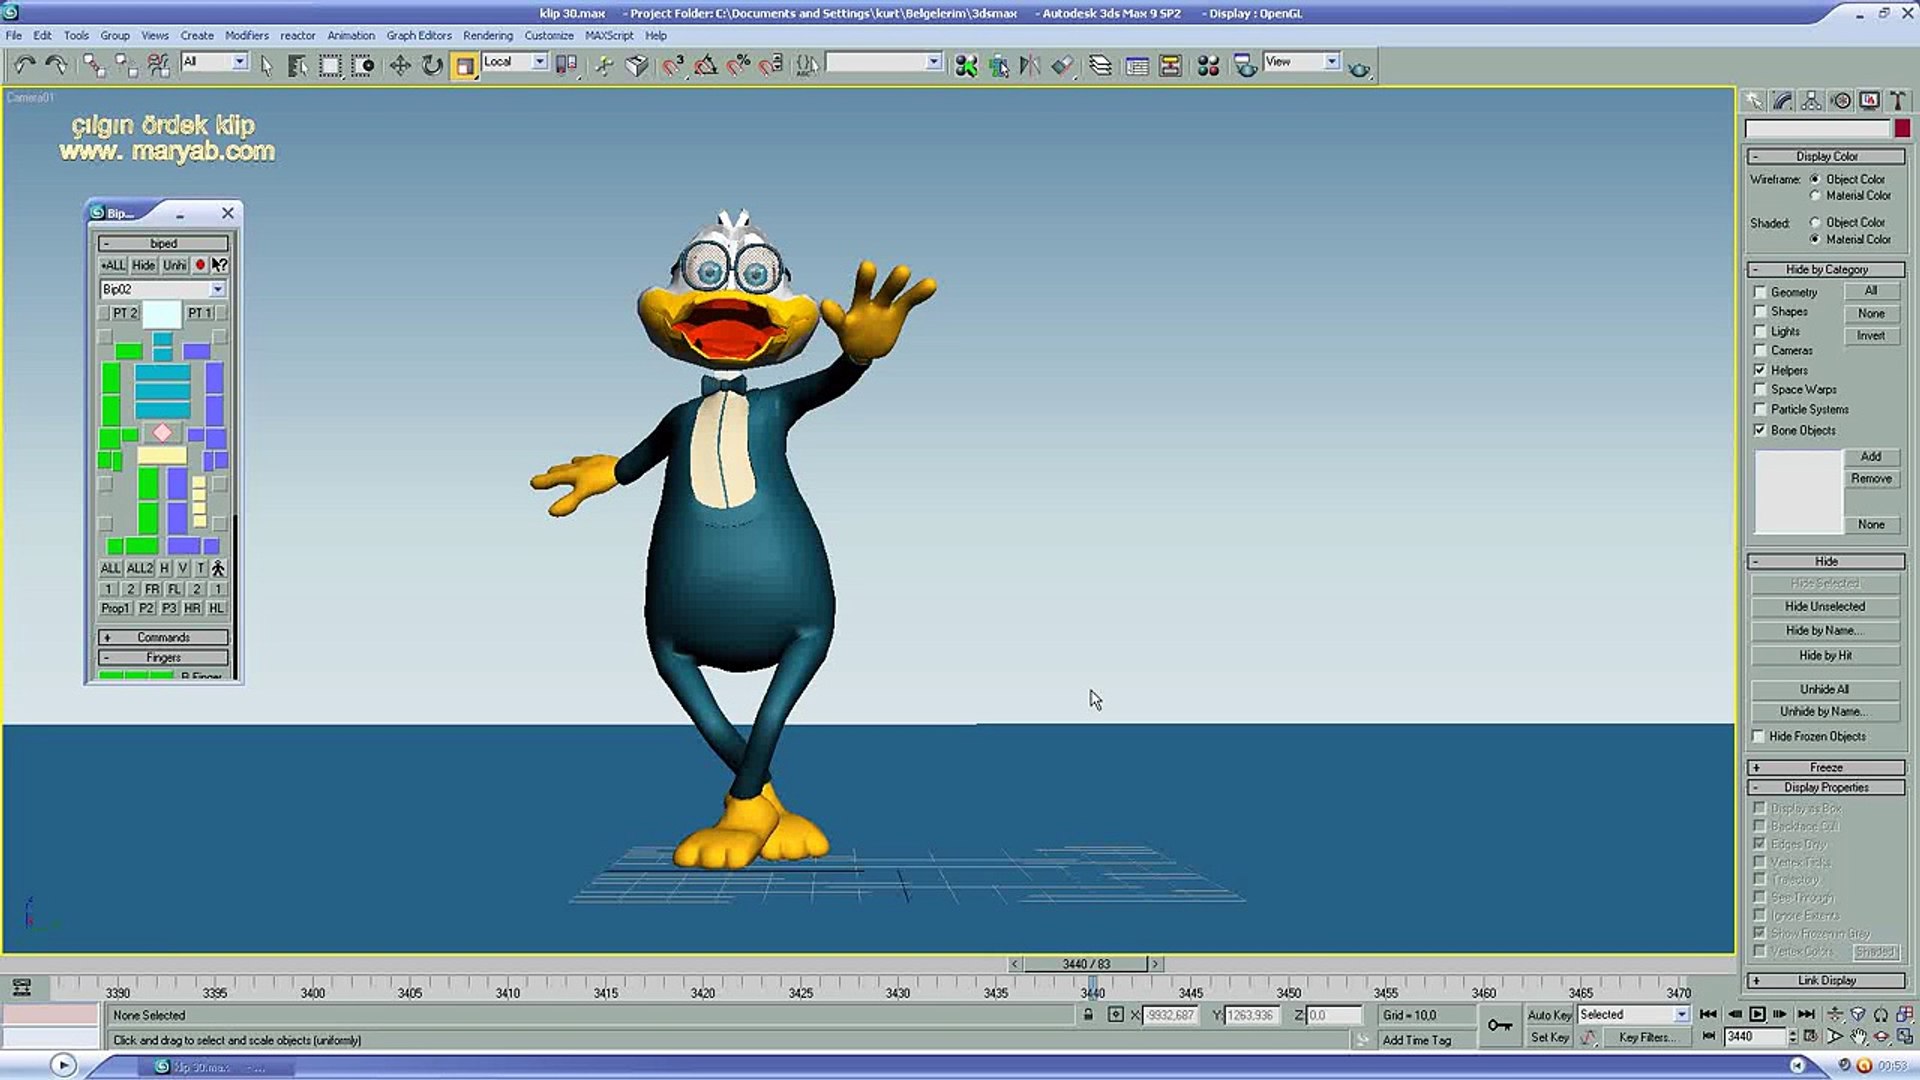Enable the Geometry hide checkbox

click(x=1760, y=292)
